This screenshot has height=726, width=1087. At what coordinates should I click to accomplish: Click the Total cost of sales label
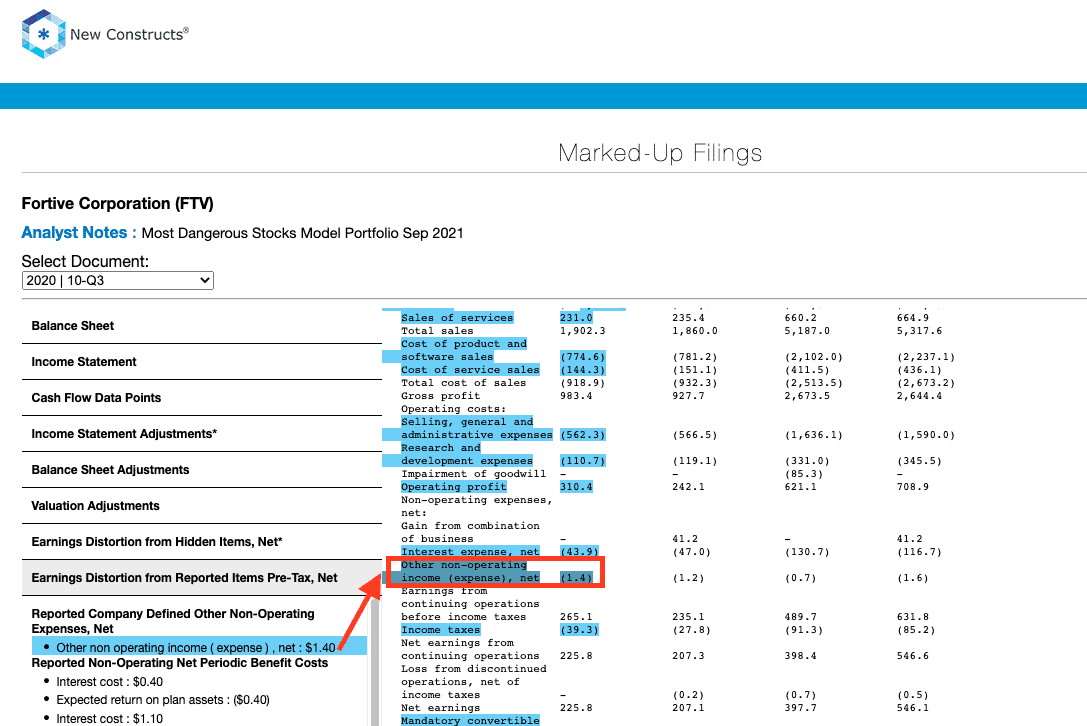point(463,383)
